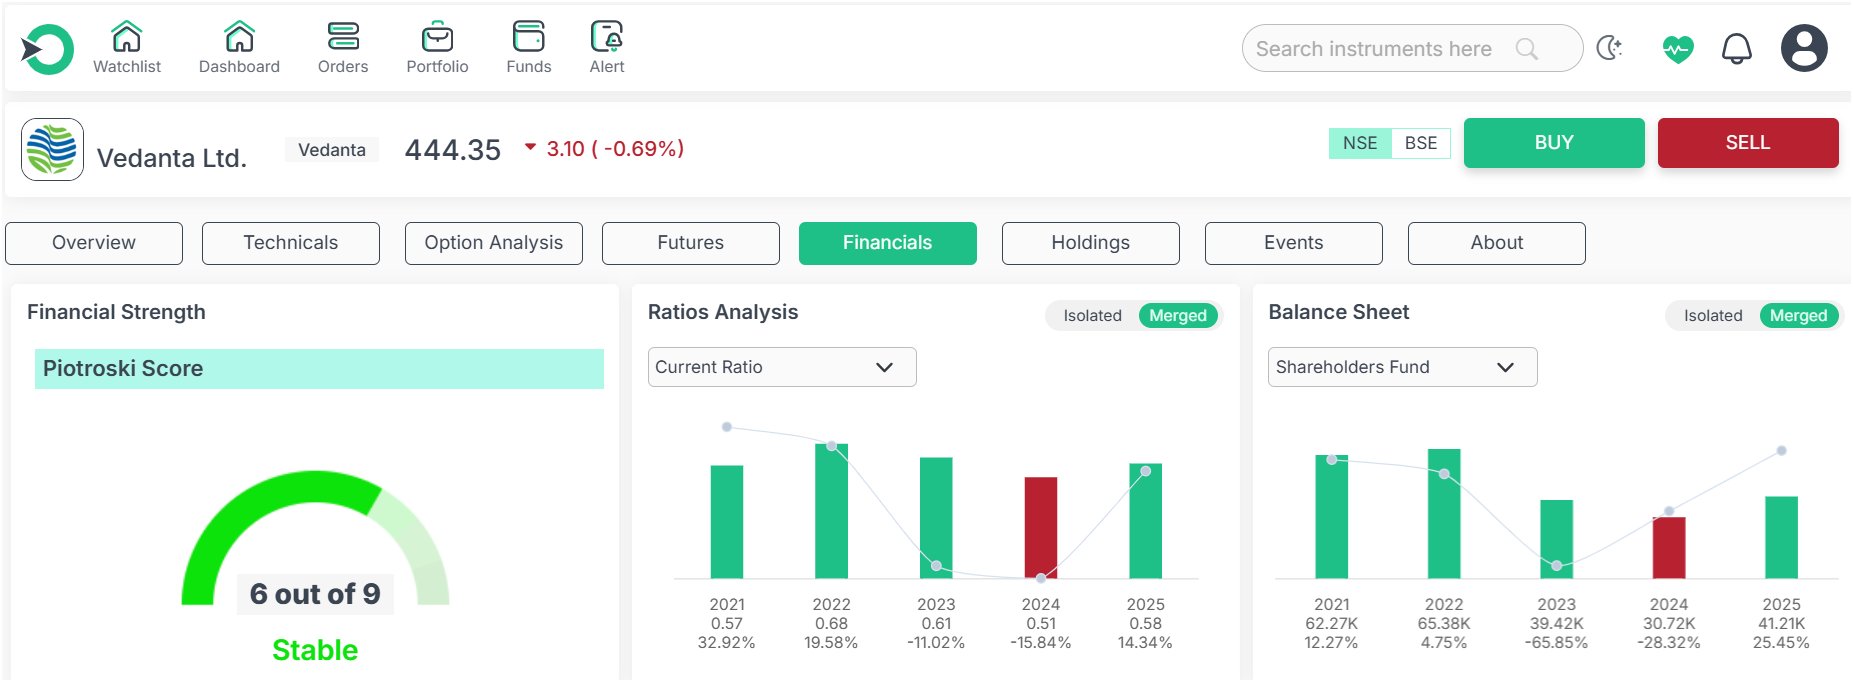Click the -65.85% balance sheet change
Viewport: 1853px width, 682px height.
point(1557,643)
